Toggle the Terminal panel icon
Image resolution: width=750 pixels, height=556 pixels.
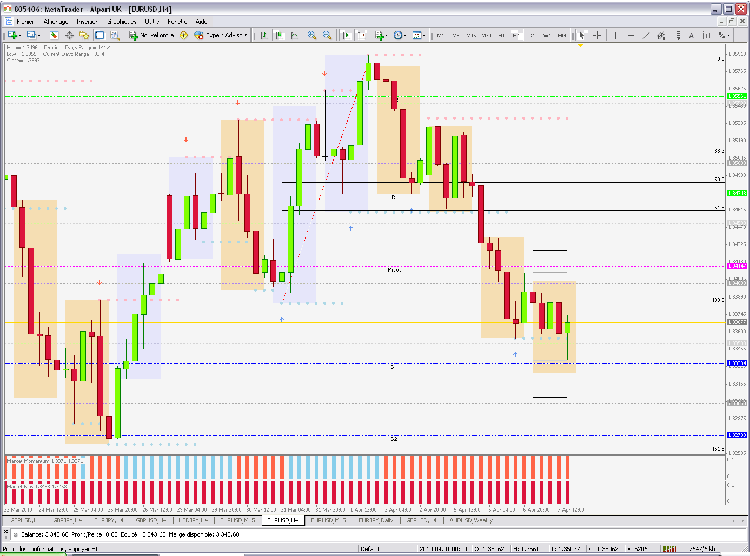tap(99, 35)
